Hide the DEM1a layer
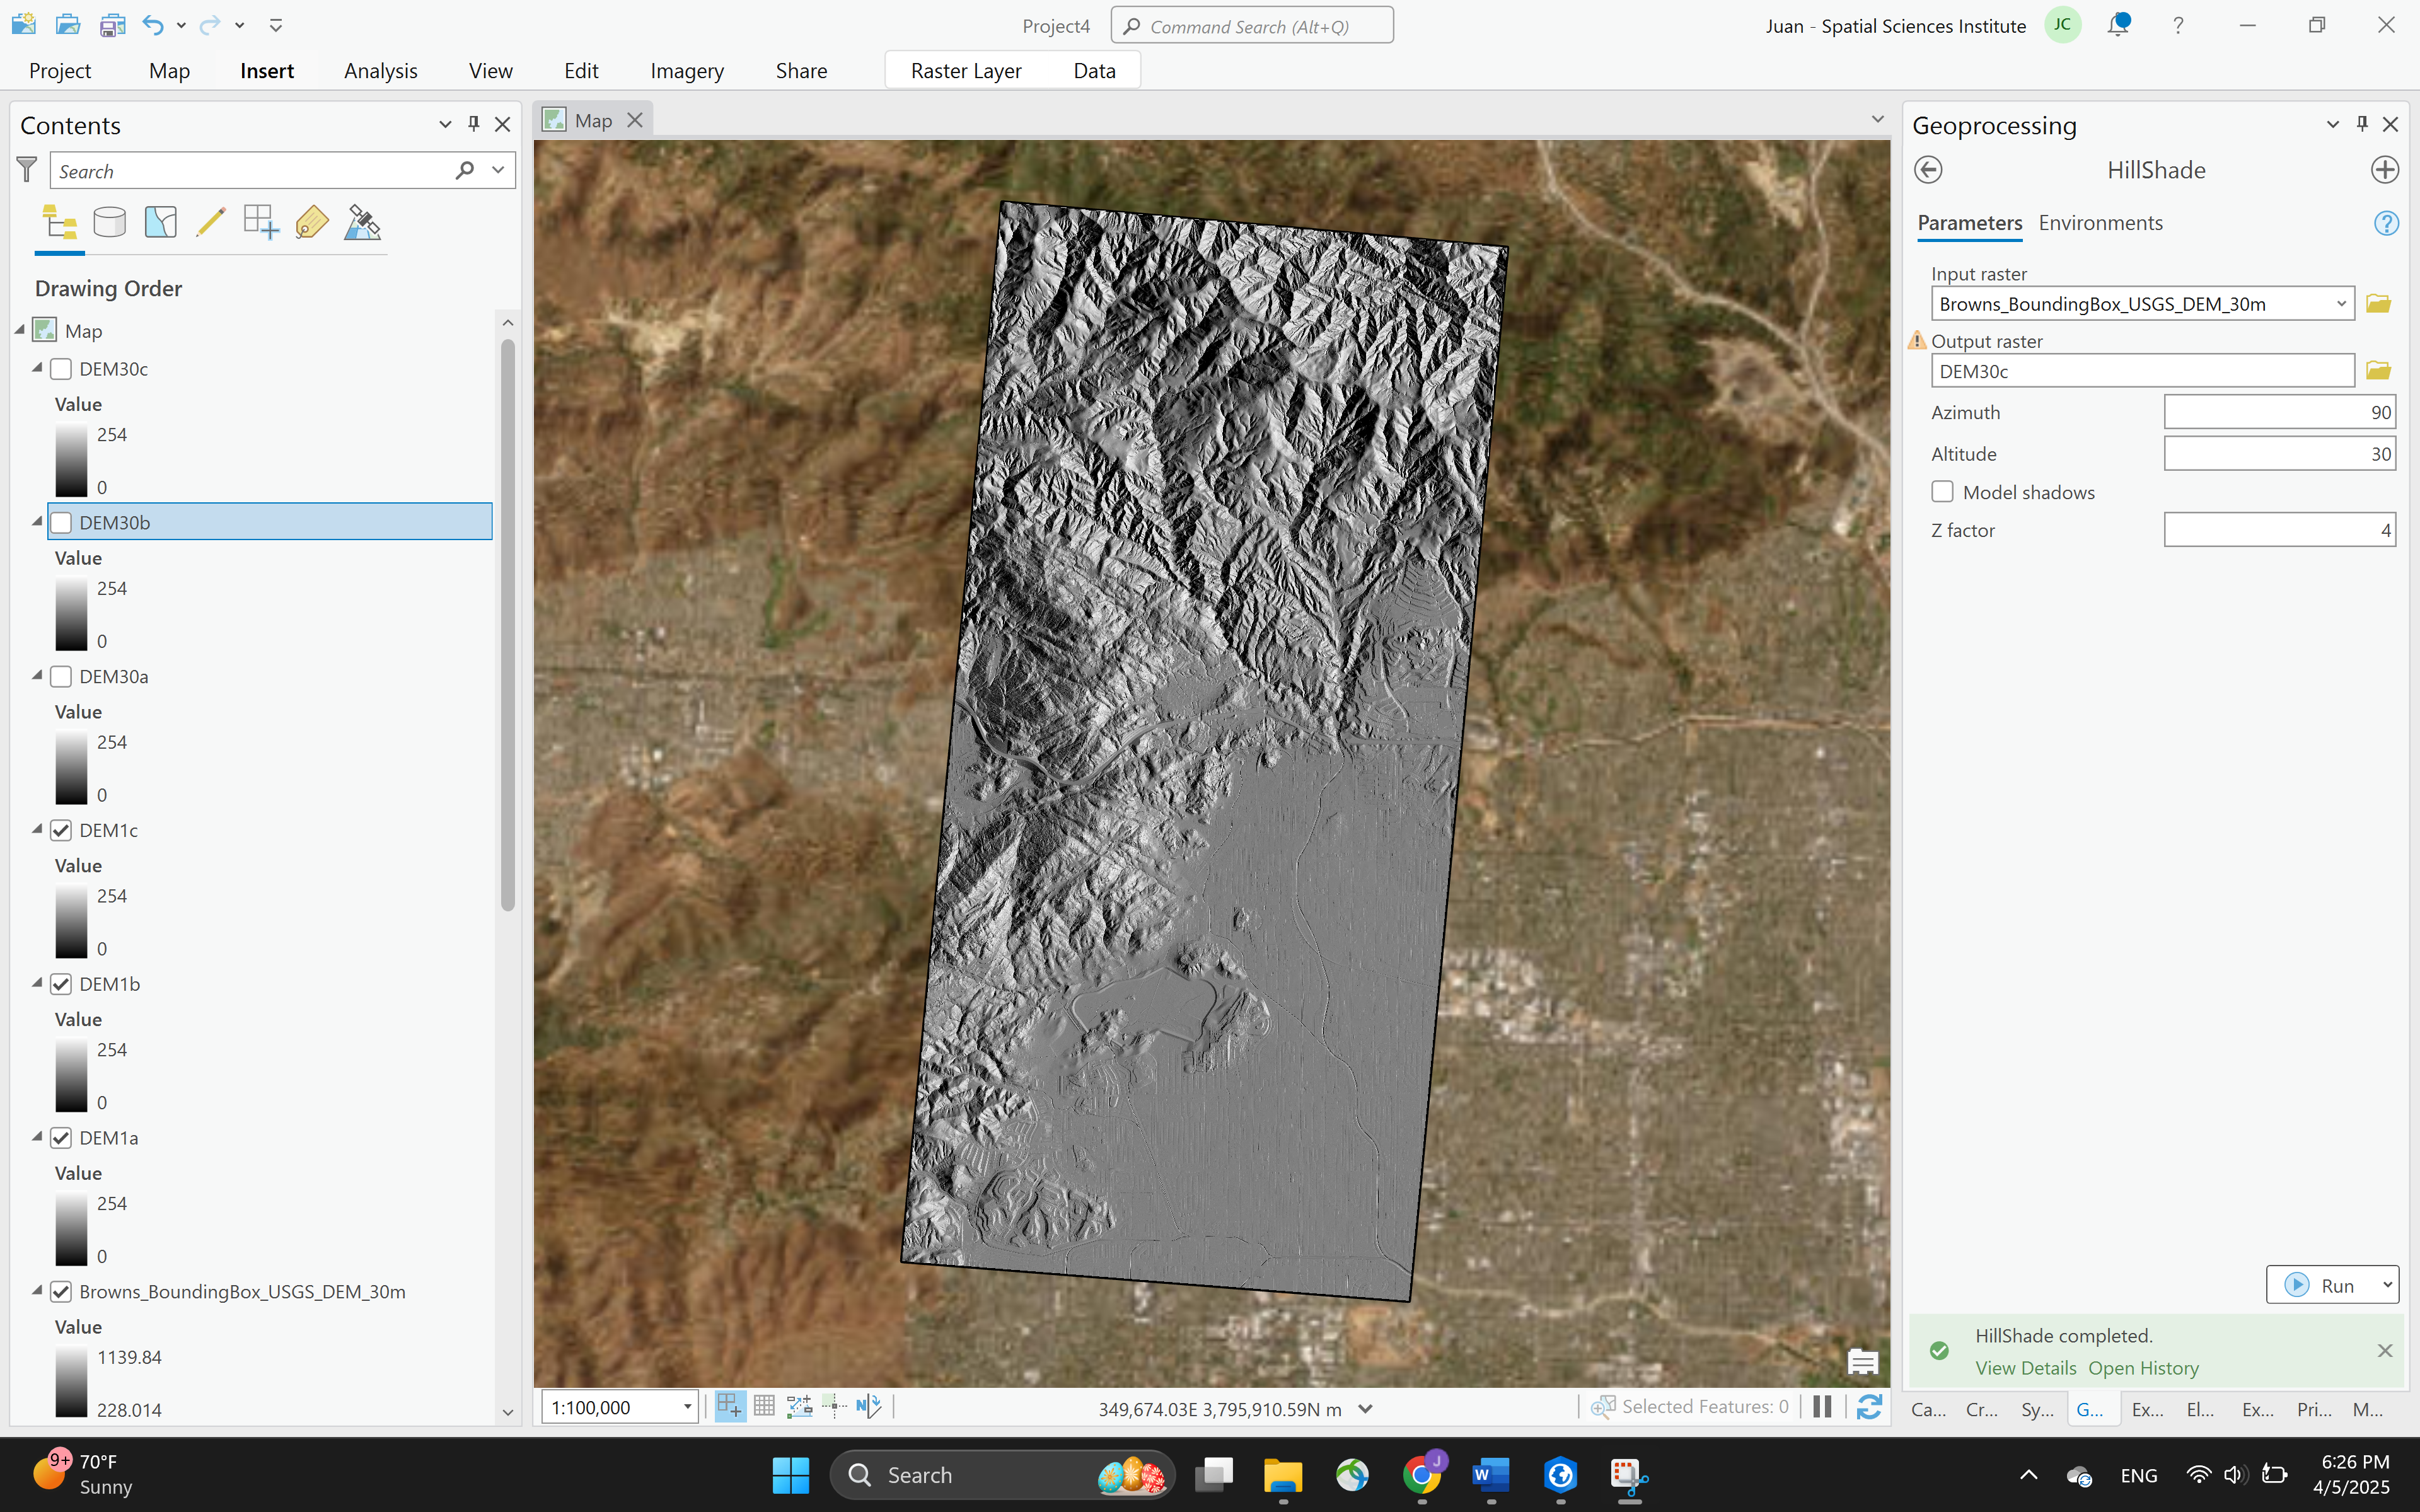The image size is (2420, 1512). point(61,1138)
